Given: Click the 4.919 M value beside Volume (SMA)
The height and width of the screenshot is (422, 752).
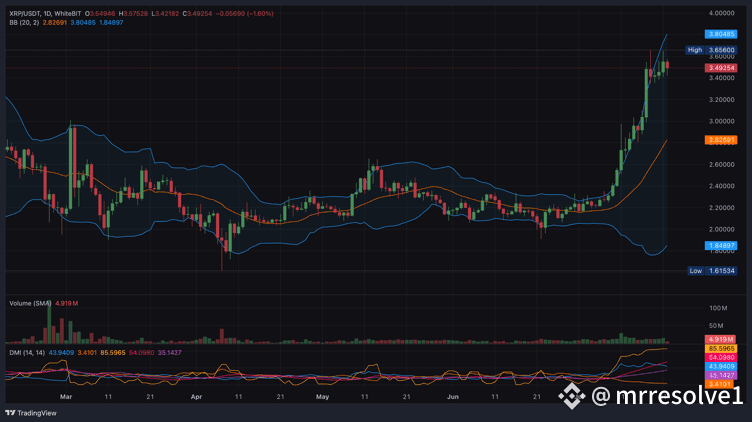Looking at the screenshot, I should [67, 303].
